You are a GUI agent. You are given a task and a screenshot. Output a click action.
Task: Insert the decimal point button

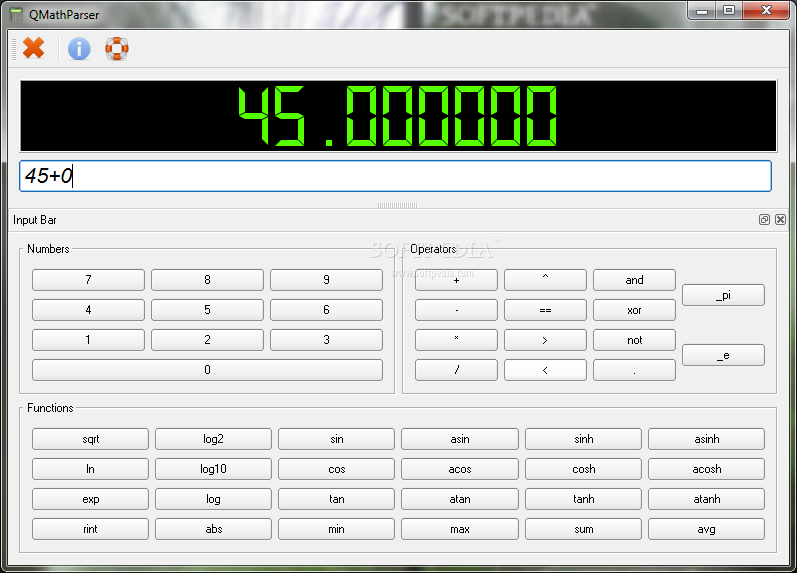[634, 370]
